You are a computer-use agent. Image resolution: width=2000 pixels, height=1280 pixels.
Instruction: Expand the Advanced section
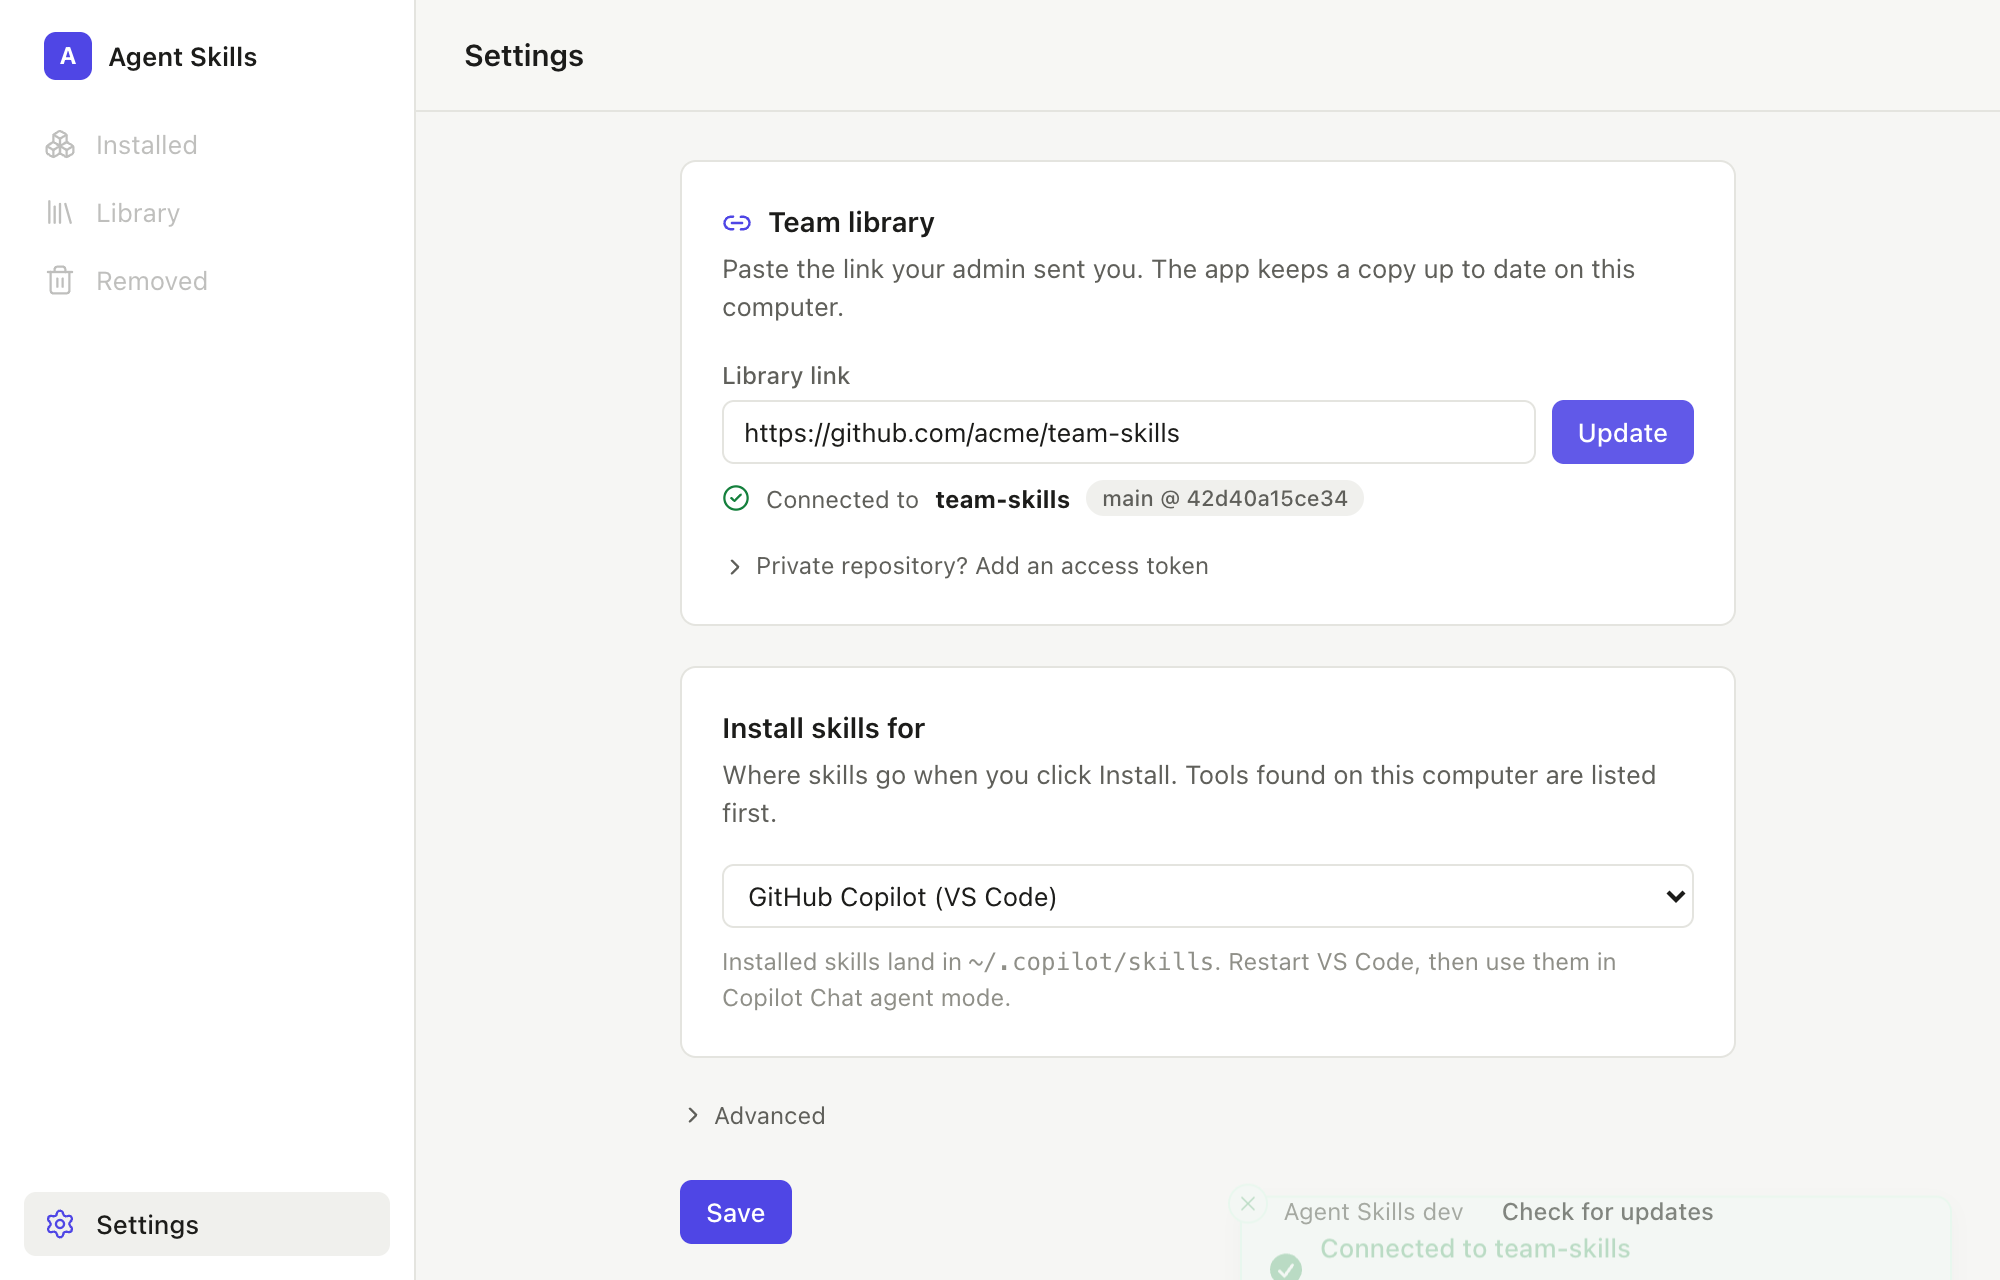click(x=756, y=1115)
